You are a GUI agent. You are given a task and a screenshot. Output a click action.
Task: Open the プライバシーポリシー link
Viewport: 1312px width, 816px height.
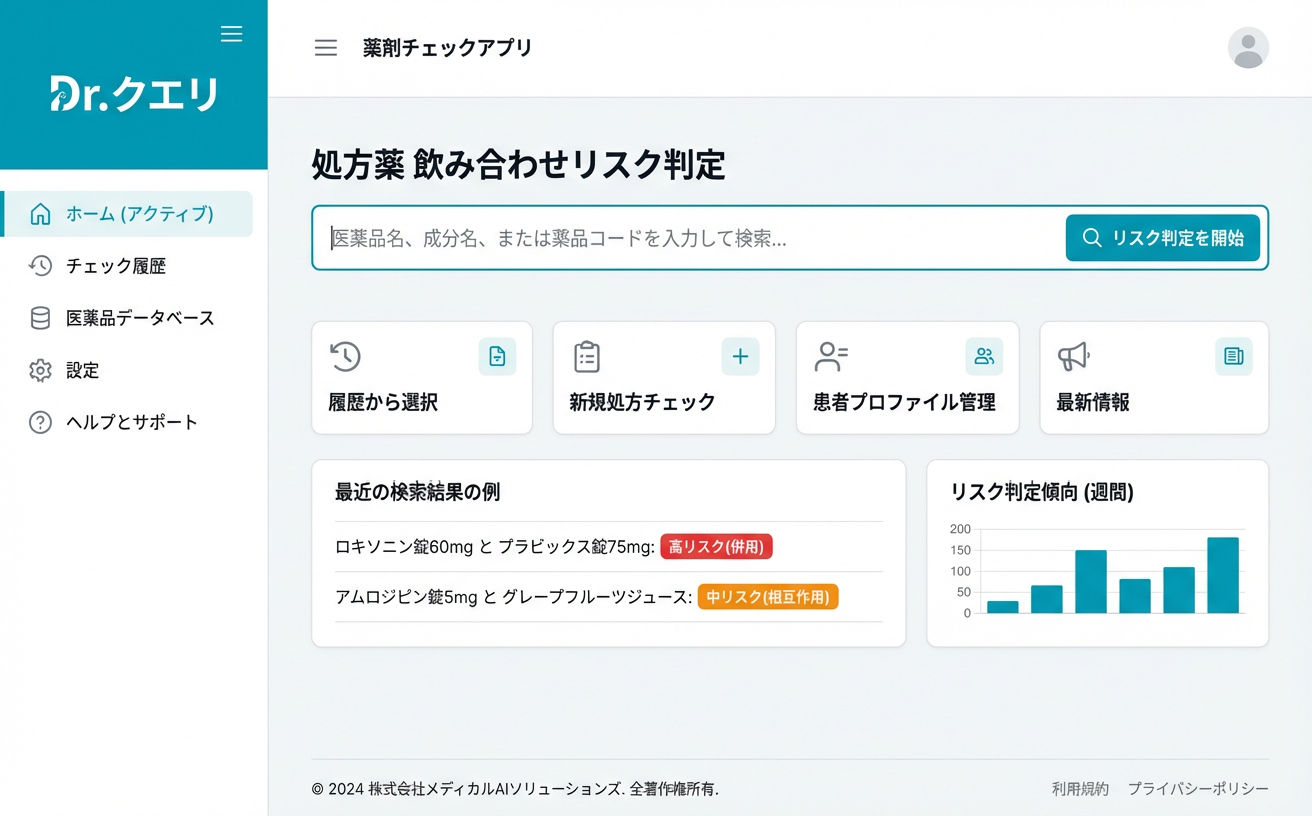point(1196,788)
